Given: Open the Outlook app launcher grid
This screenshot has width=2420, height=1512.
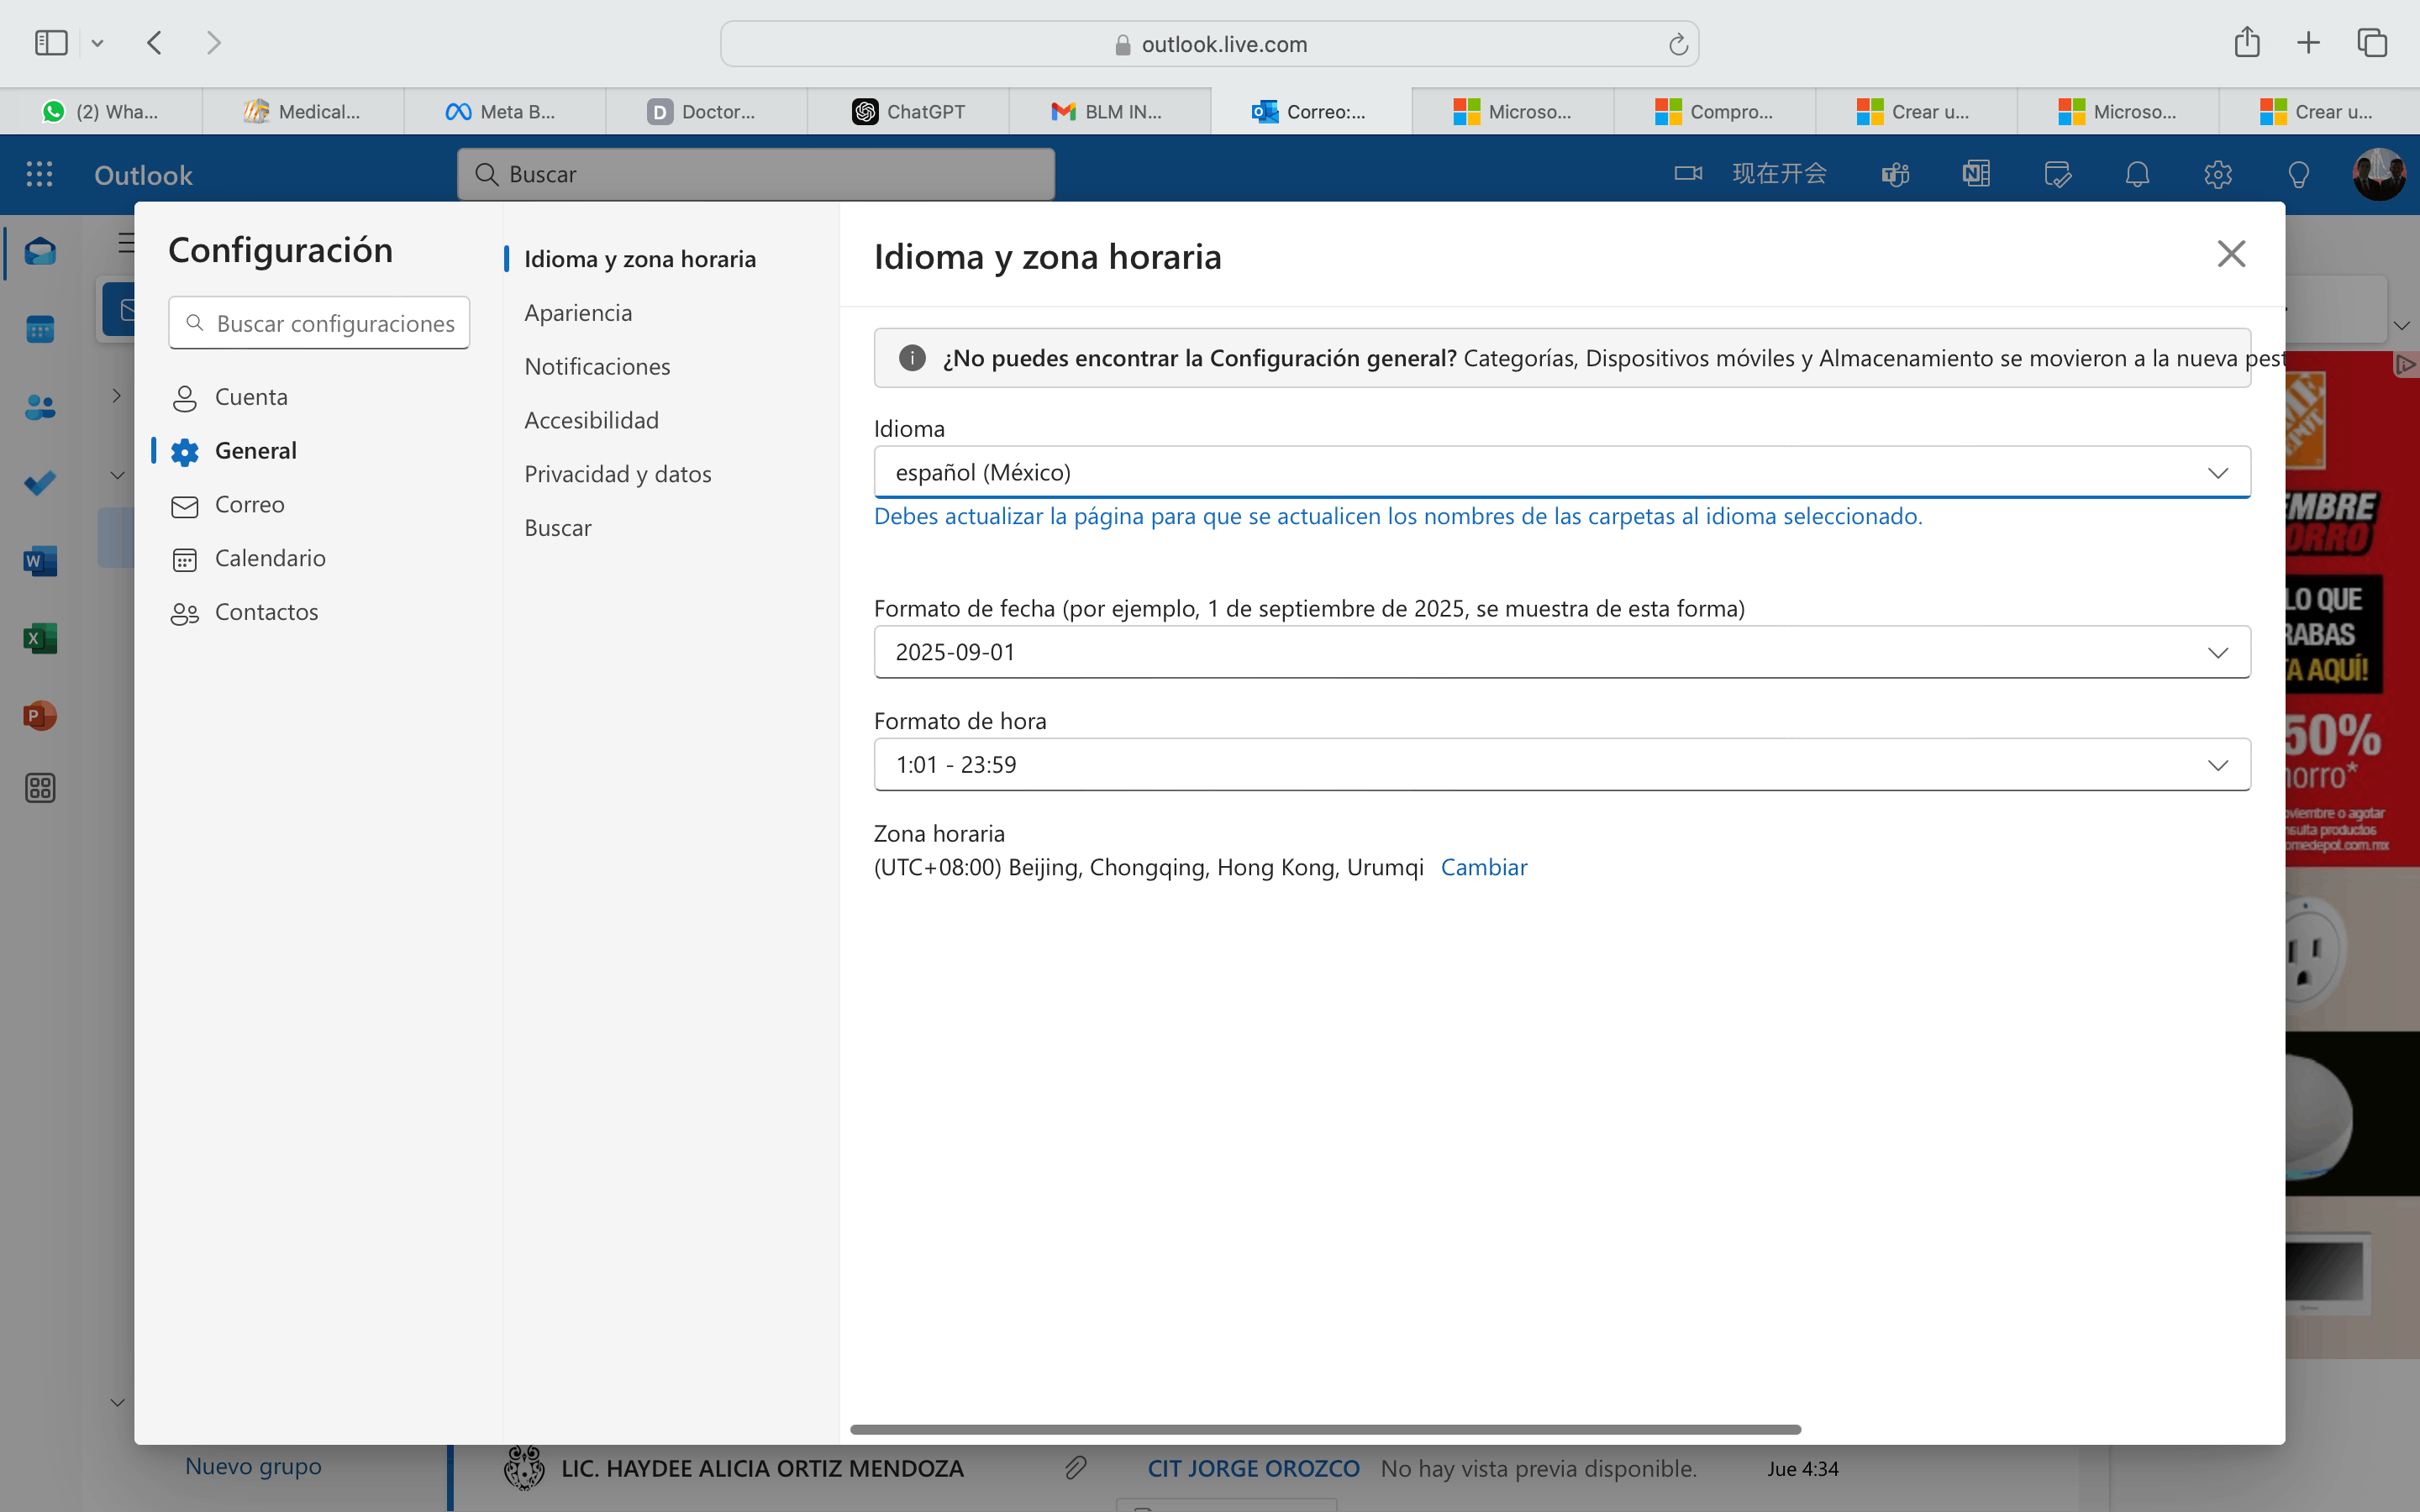Looking at the screenshot, I should click(x=39, y=174).
